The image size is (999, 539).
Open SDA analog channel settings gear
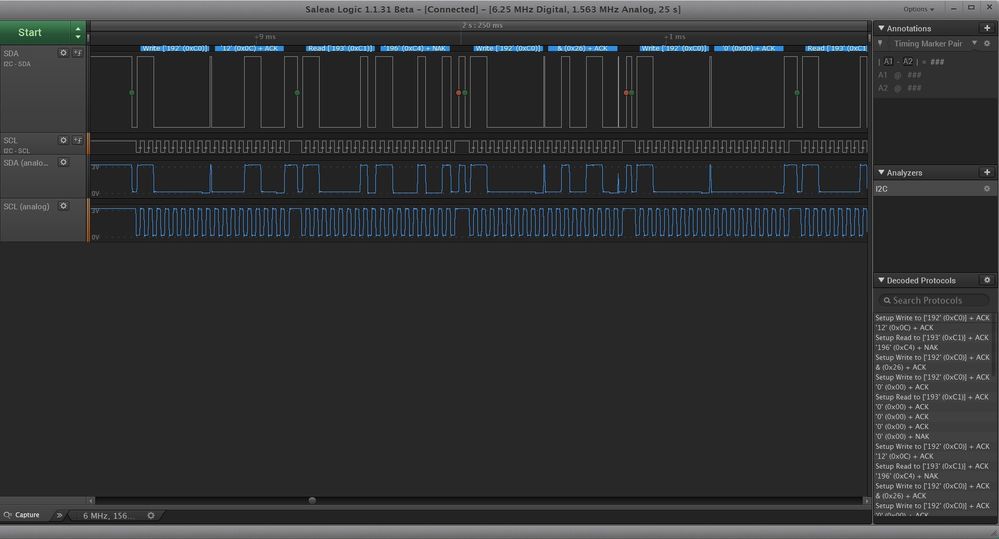tap(63, 162)
